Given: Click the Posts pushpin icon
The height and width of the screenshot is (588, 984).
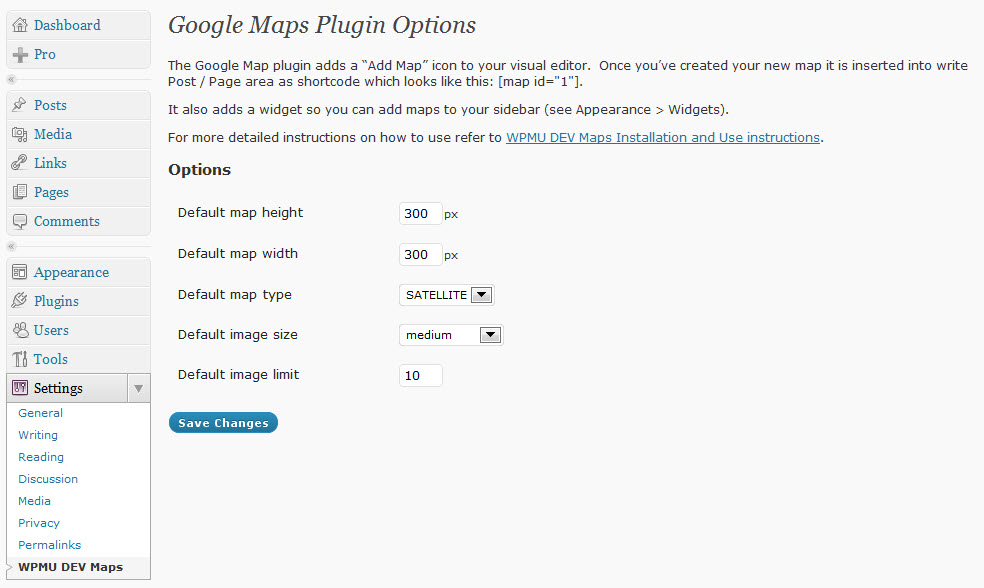Looking at the screenshot, I should (x=20, y=105).
